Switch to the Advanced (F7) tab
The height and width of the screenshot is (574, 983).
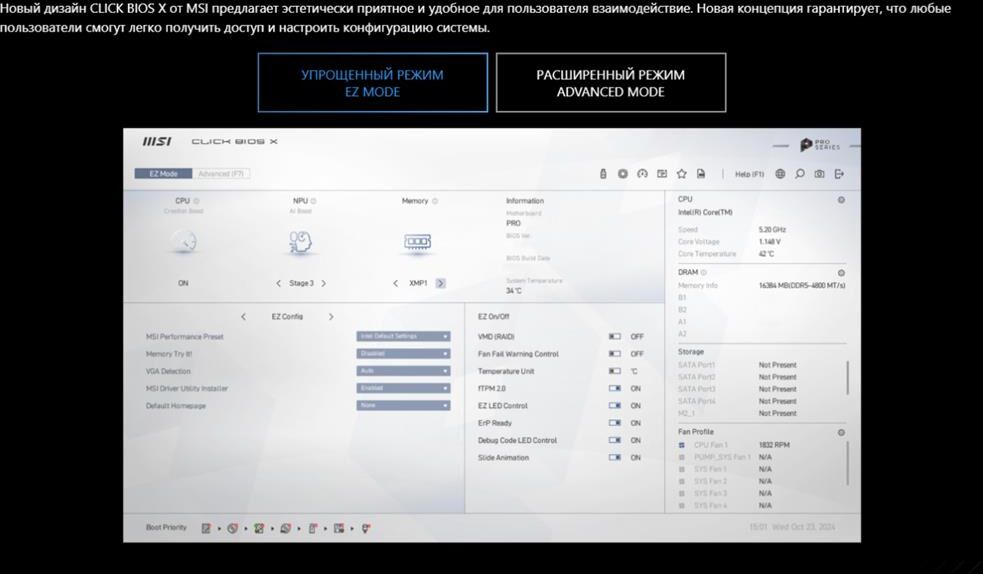click(220, 174)
